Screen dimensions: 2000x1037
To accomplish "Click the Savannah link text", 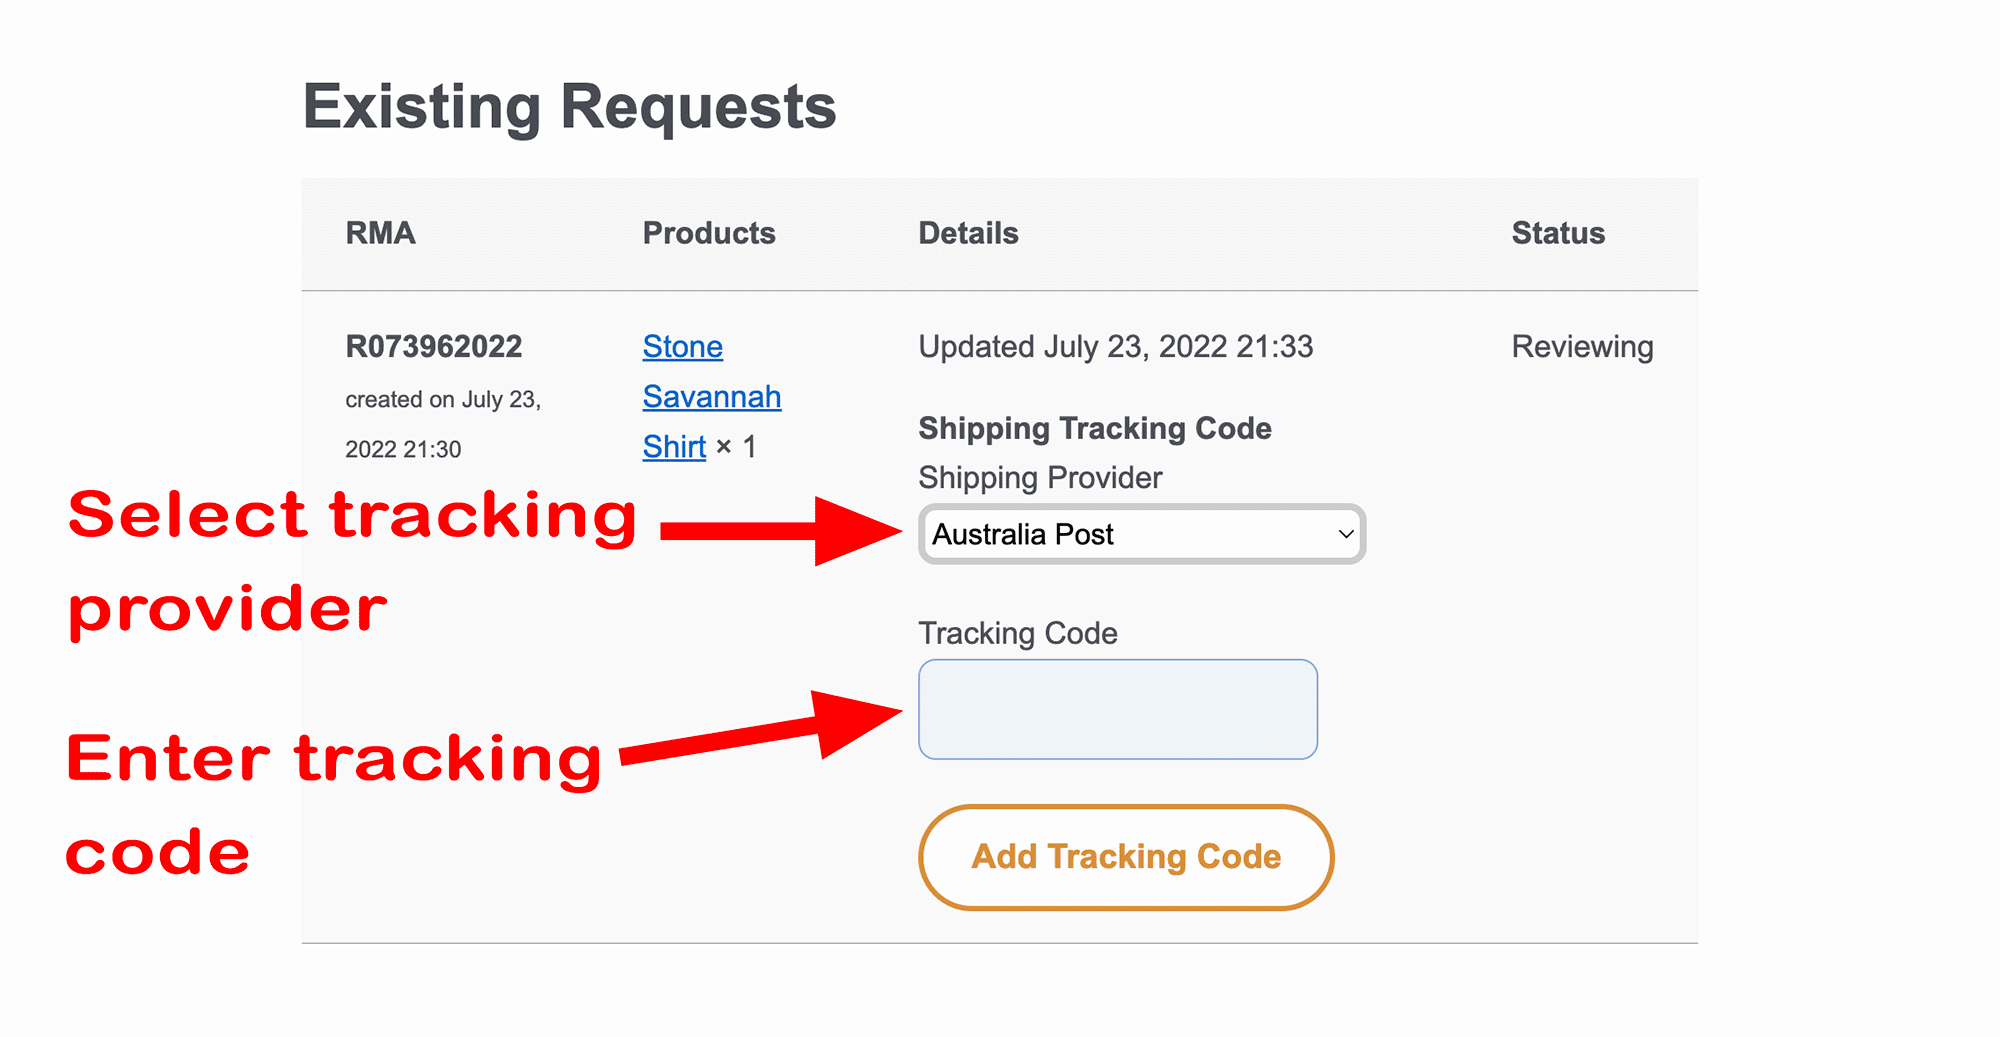I will coord(711,397).
